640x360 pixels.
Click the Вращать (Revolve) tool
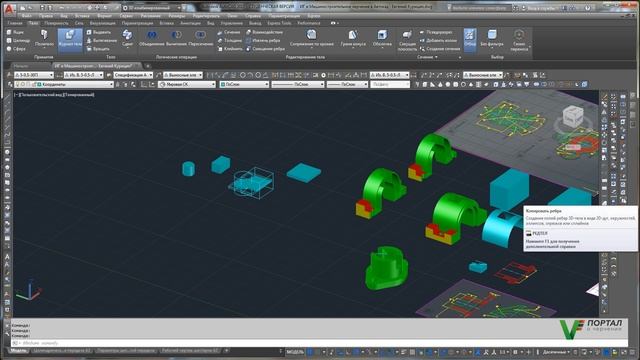coord(98,49)
